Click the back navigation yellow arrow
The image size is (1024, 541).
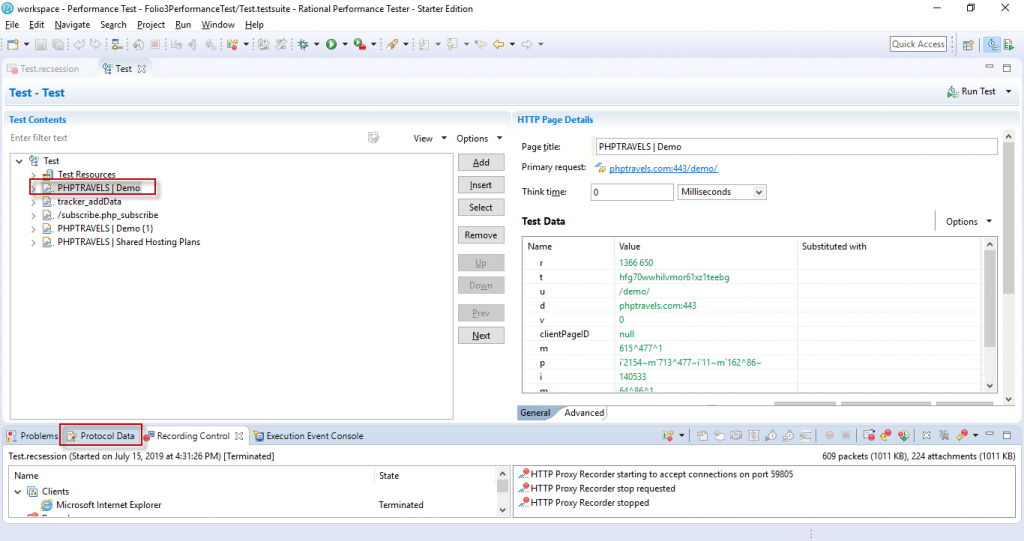[x=498, y=44]
